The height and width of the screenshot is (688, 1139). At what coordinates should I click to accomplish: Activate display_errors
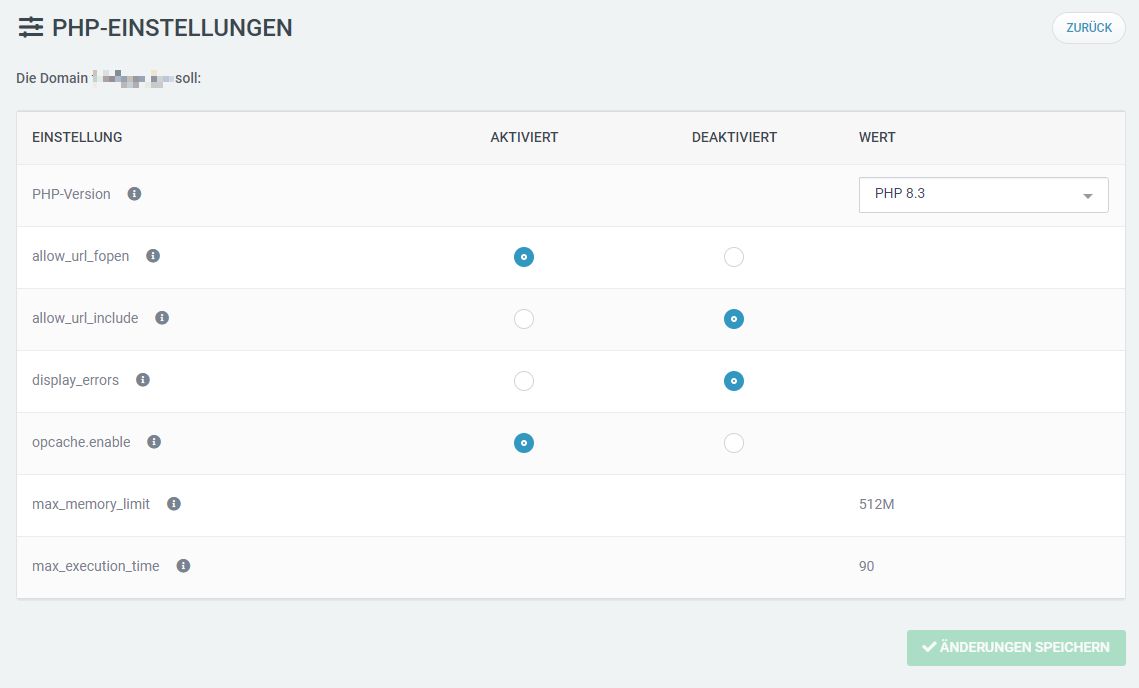click(x=523, y=380)
